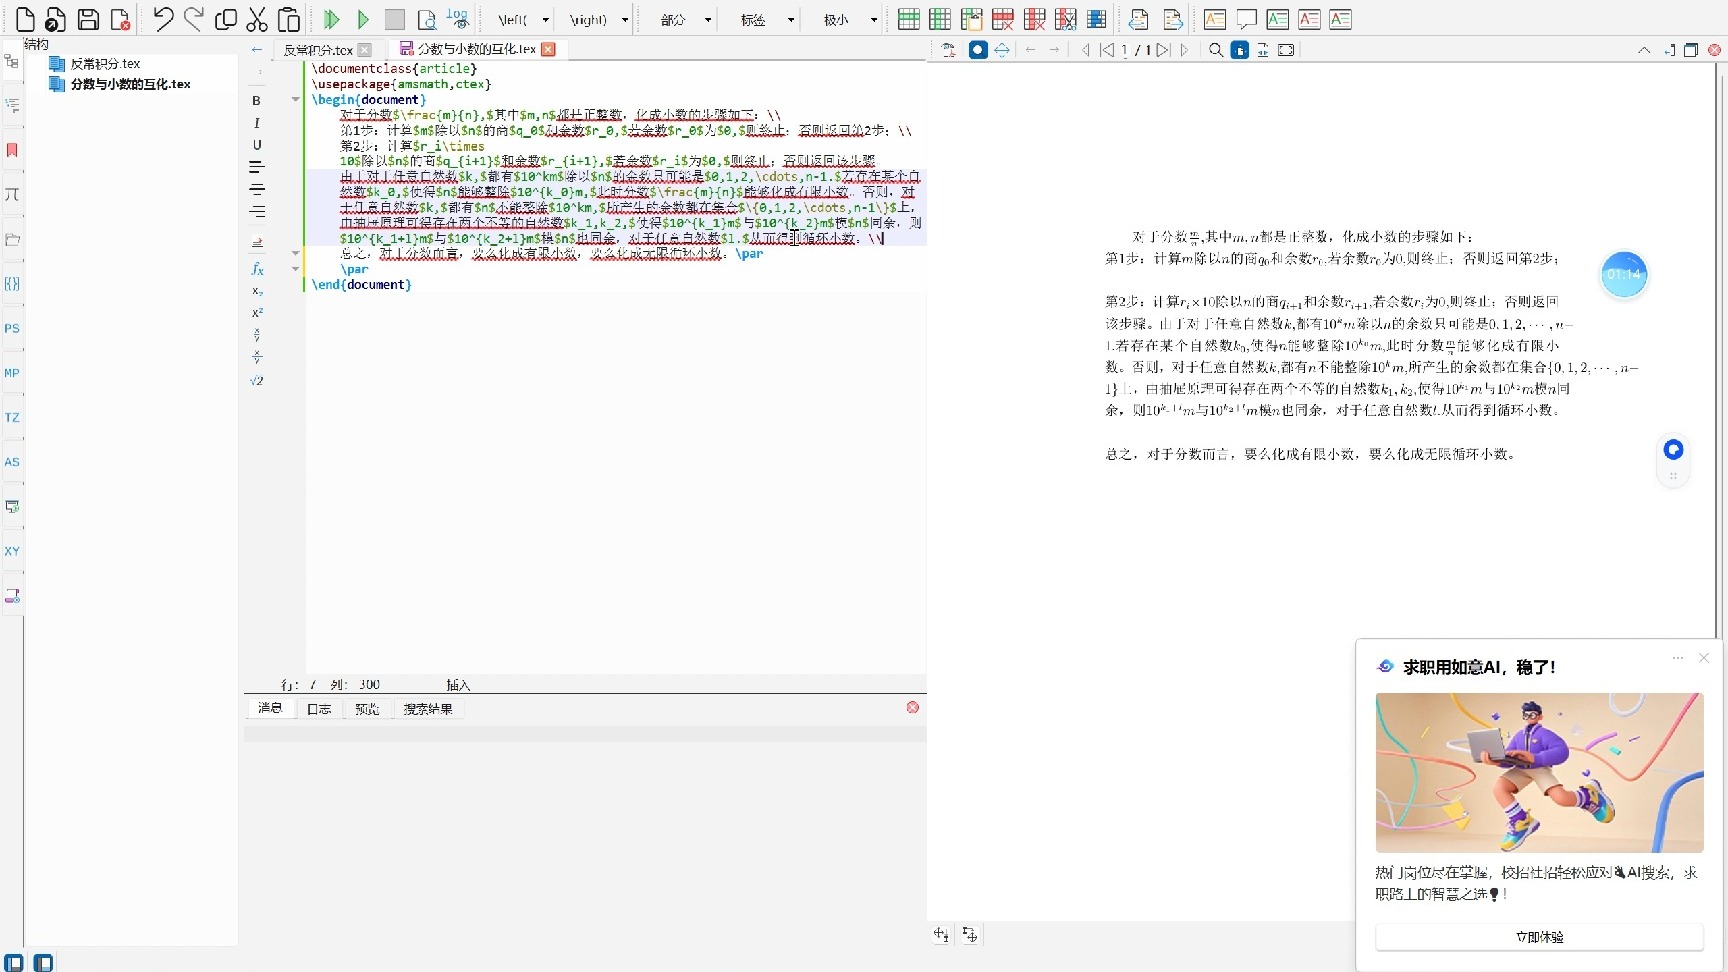Open the 预览 preview tab
The width and height of the screenshot is (1728, 972).
coord(367,708)
